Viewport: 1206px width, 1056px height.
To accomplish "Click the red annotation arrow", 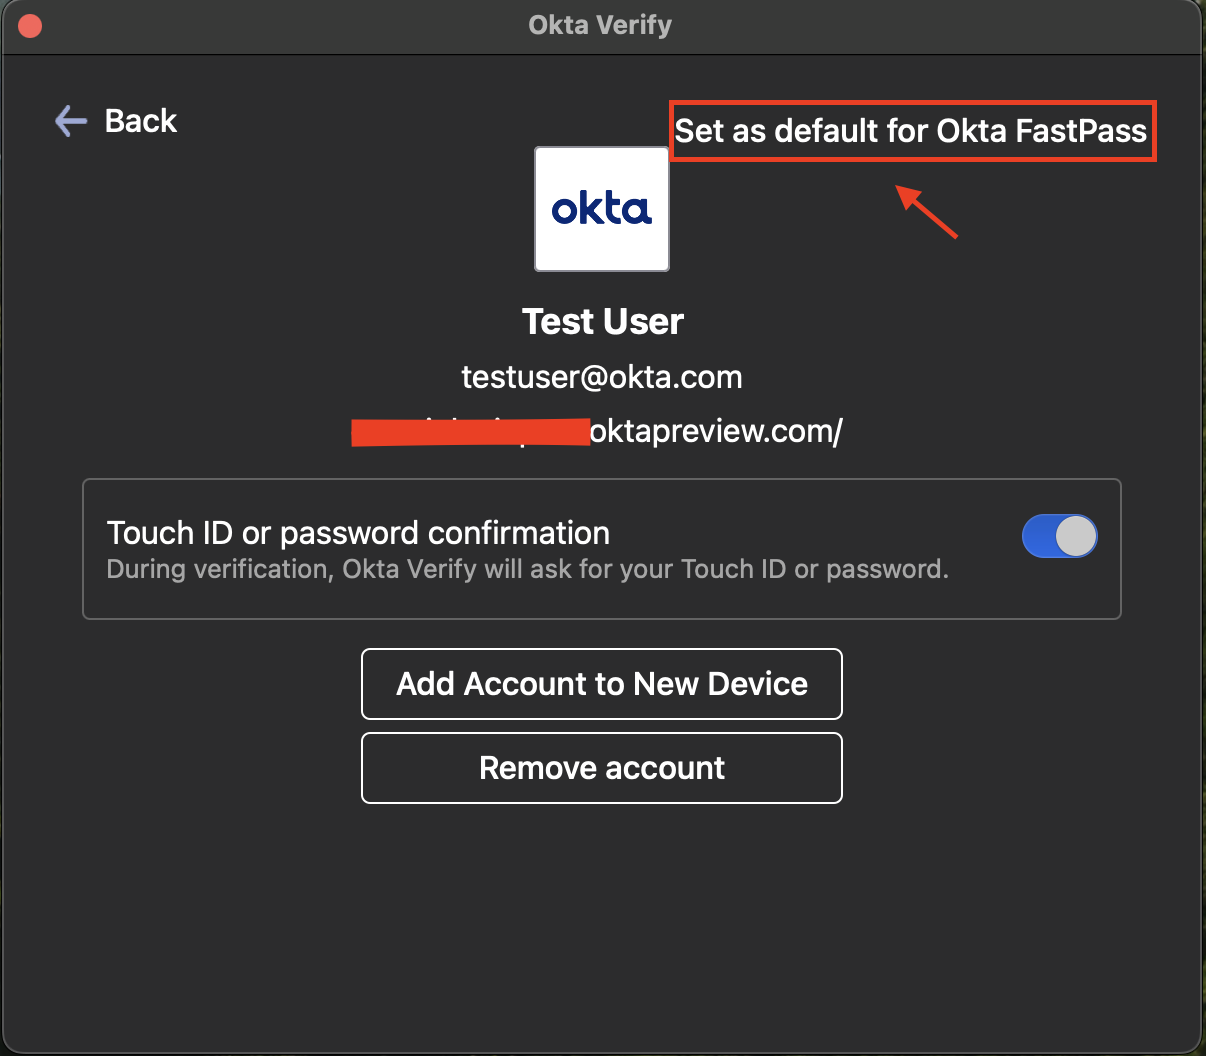I will coord(927,211).
